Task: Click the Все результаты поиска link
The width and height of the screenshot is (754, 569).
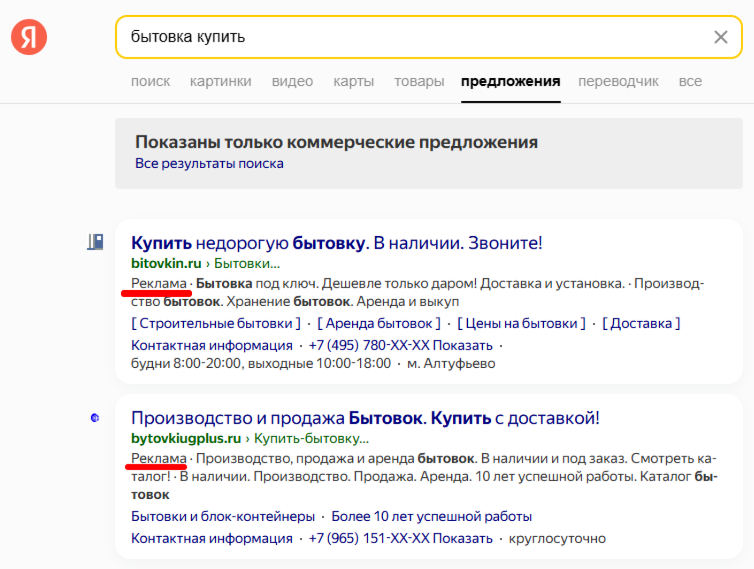Action: 209,163
